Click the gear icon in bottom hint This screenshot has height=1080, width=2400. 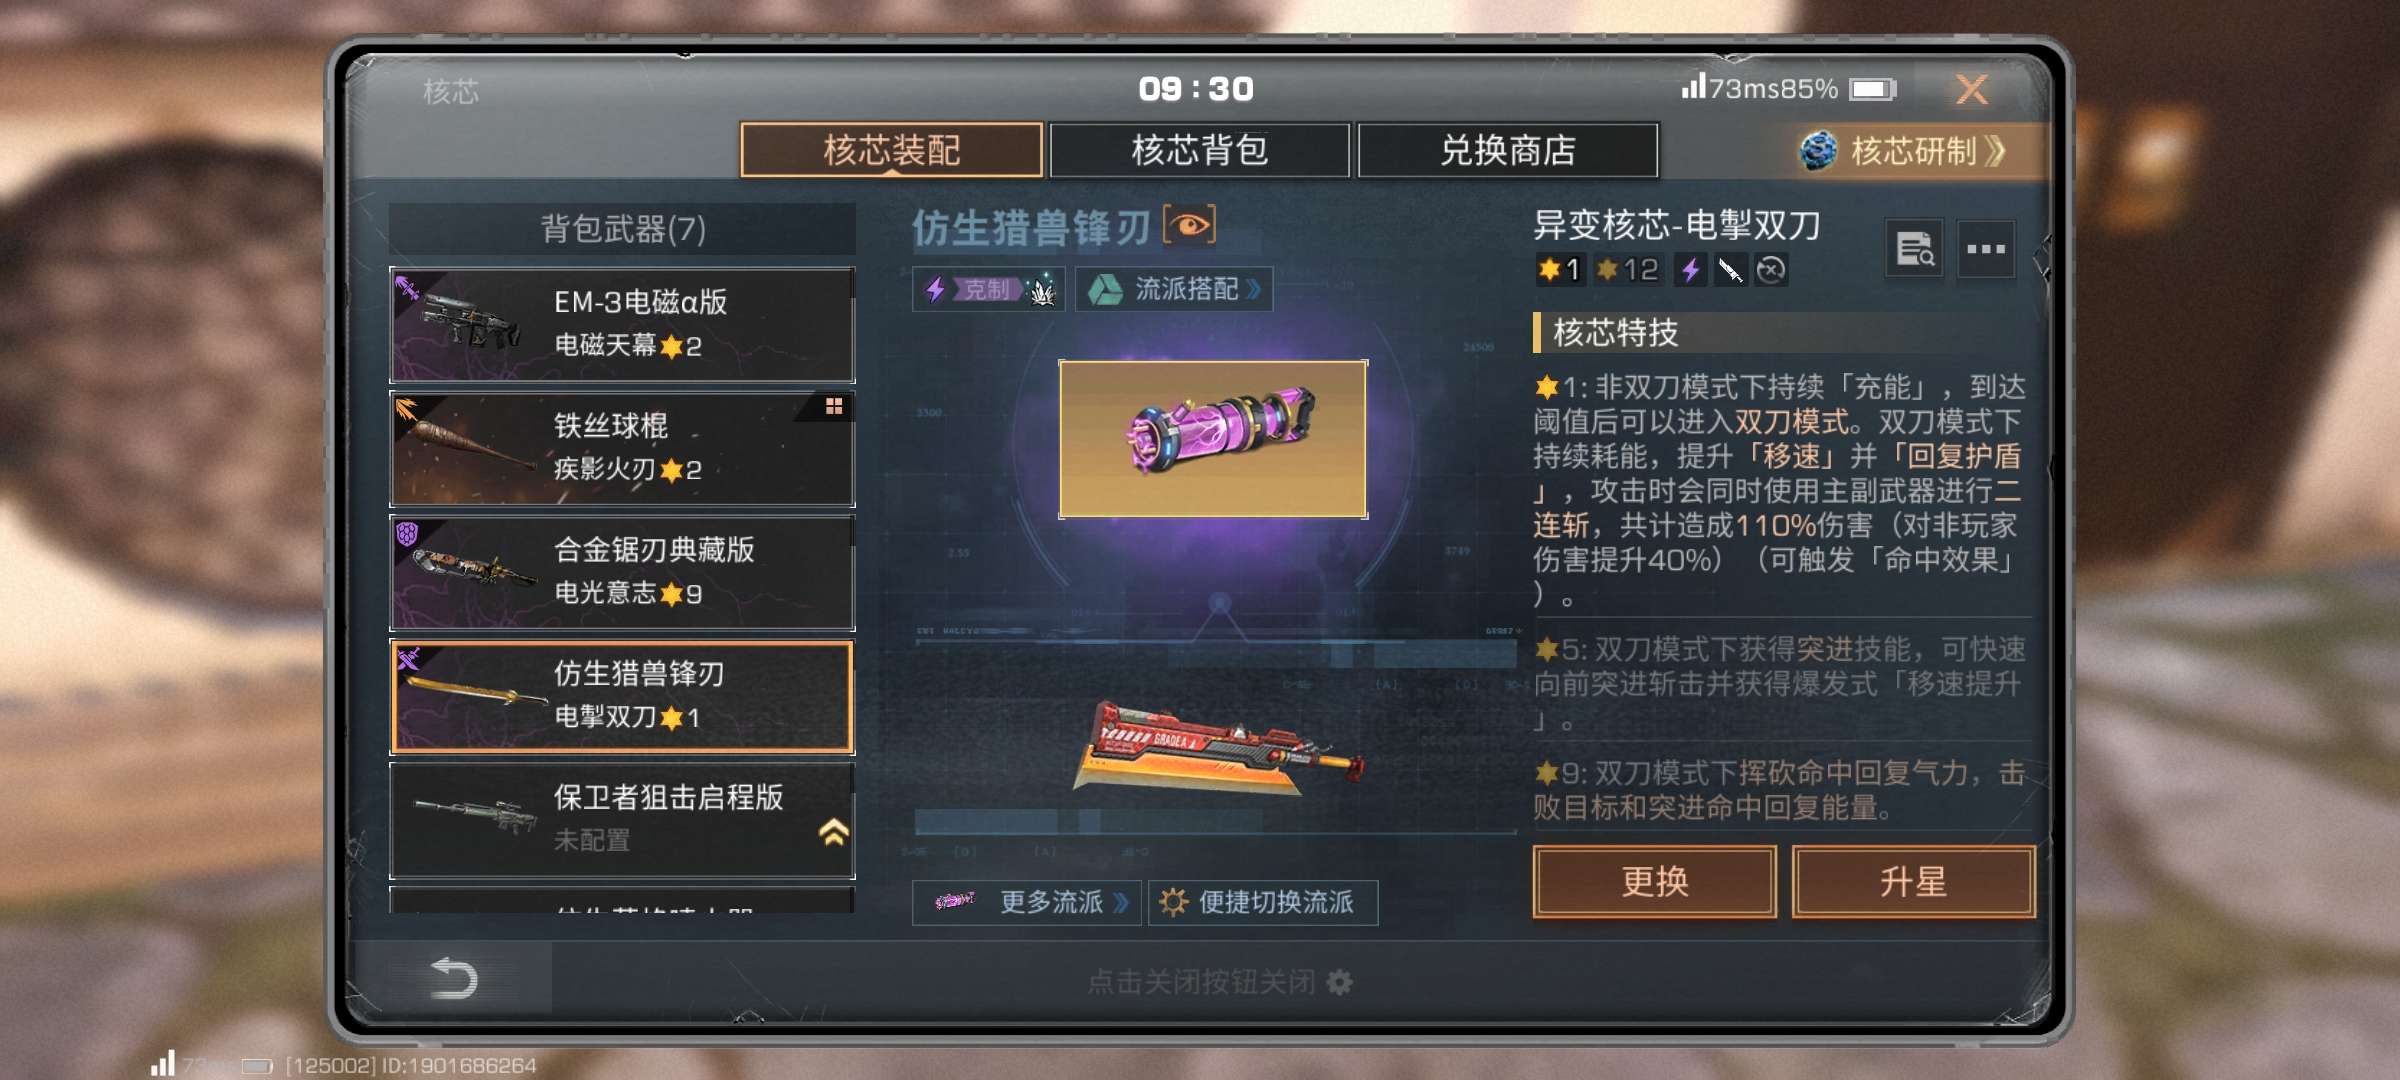point(1339,983)
